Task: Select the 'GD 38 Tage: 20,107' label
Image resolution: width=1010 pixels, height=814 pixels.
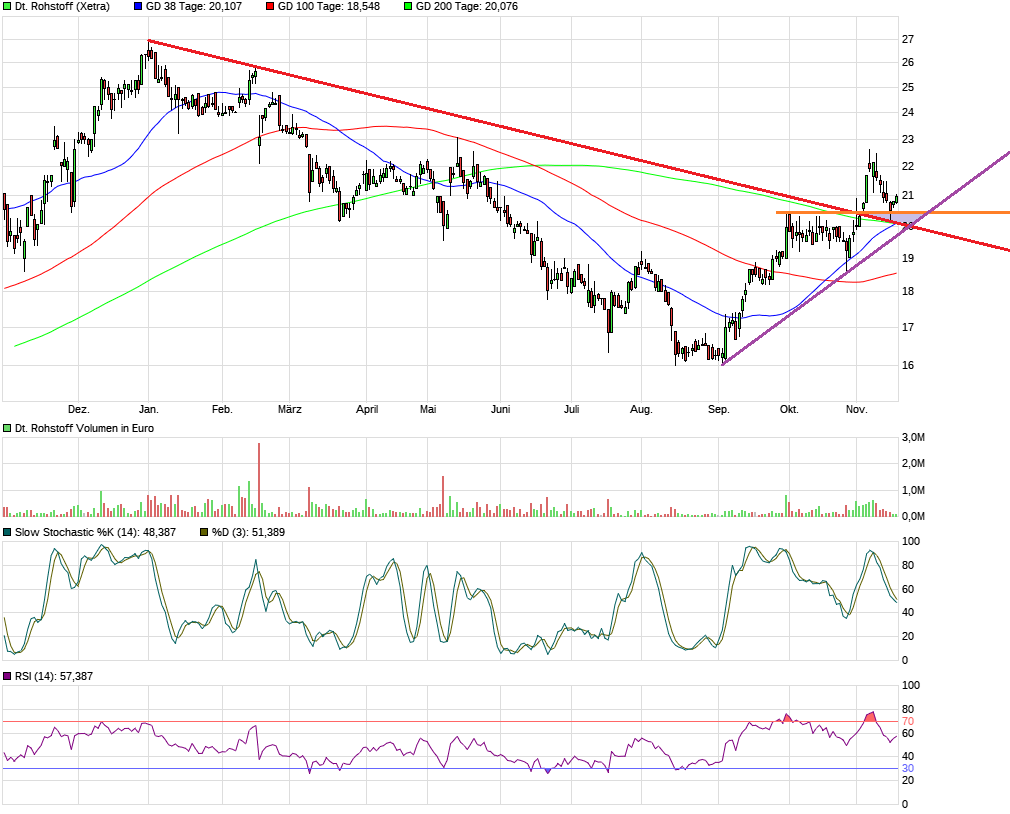Action: tap(194, 6)
